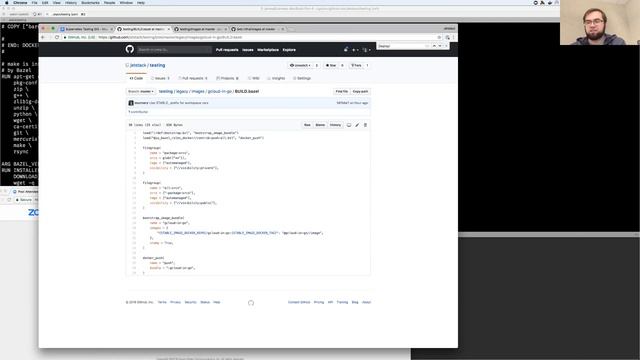Open the Chrome File menu
Image resolution: width=640 pixels, height=360 pixels.
pyautogui.click(x=34, y=2)
